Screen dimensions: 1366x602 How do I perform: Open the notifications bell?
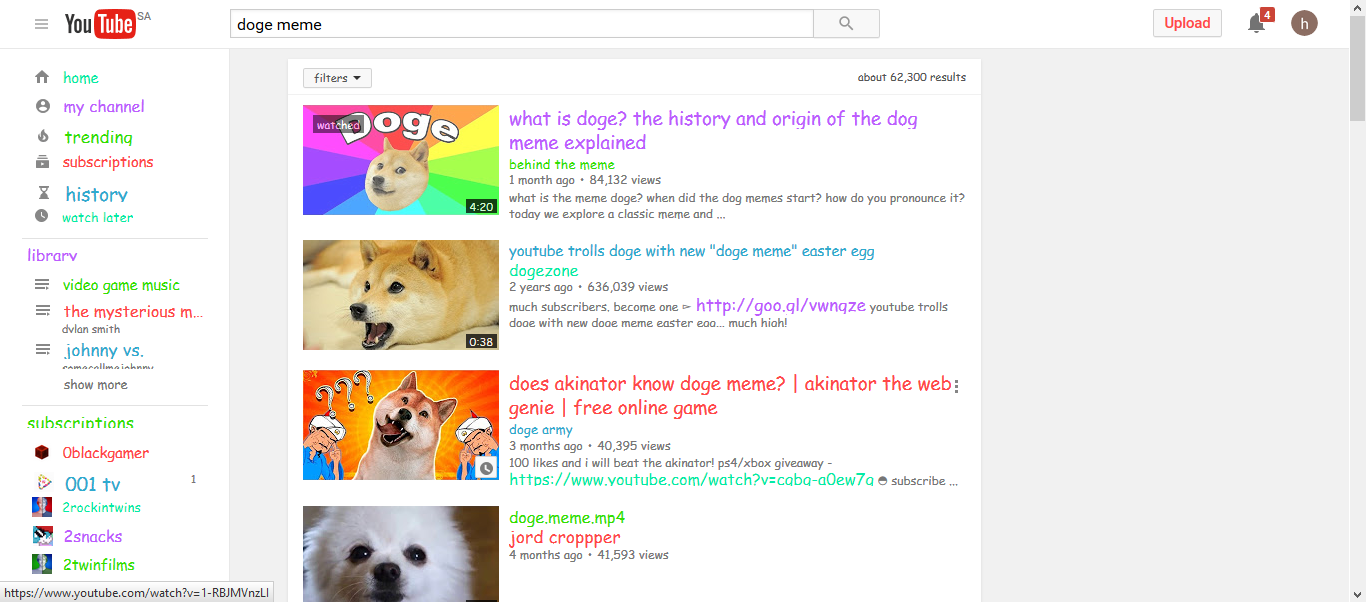point(1257,23)
